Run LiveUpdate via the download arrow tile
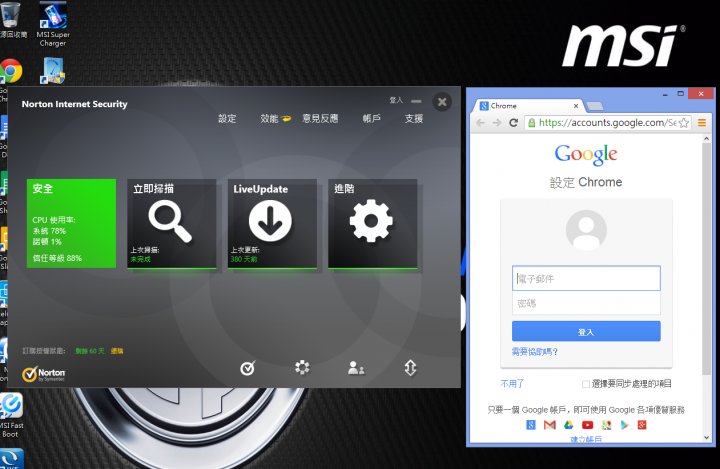 point(272,223)
